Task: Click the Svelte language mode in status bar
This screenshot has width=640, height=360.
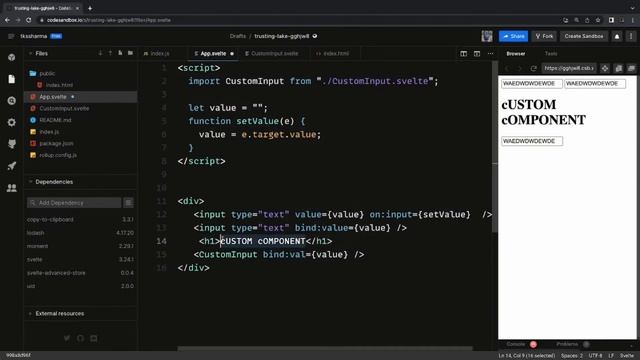Action: pyautogui.click(x=627, y=356)
